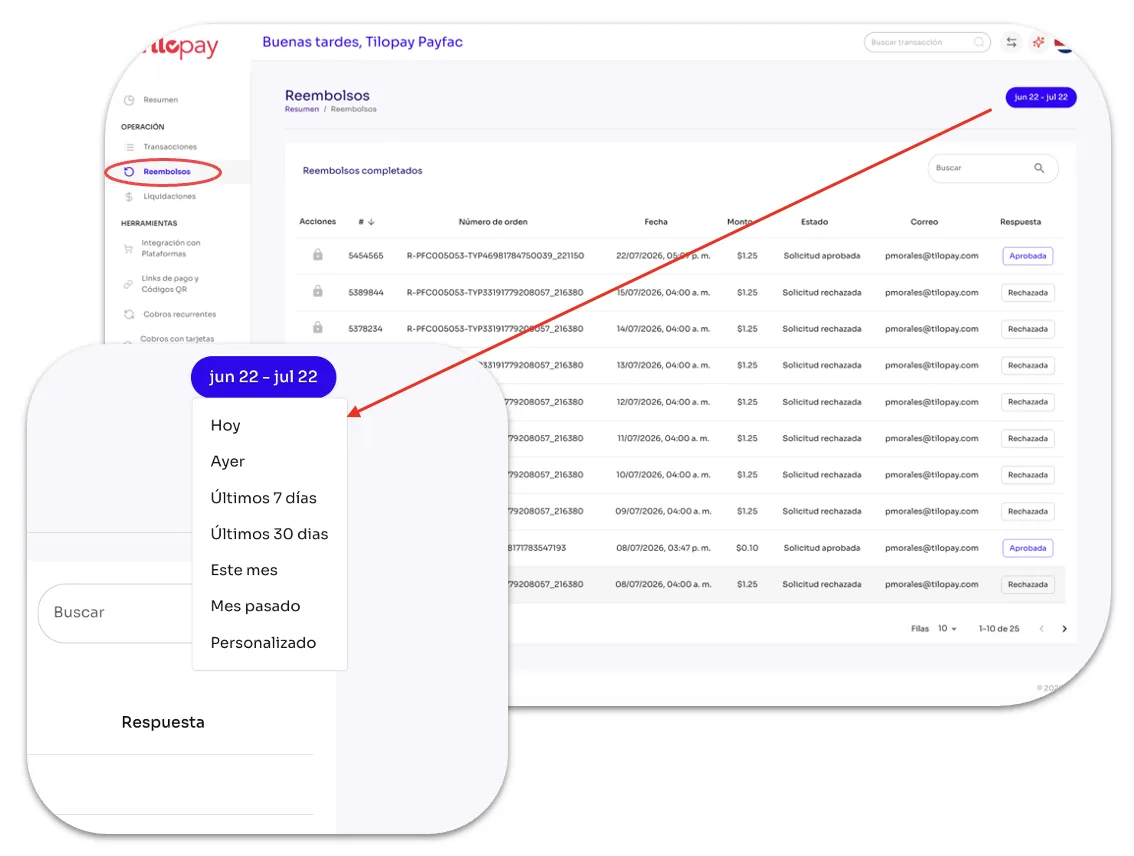Image resolution: width=1134 pixels, height=856 pixels.
Task: Choose Personalizado date option
Action: [x=263, y=643]
